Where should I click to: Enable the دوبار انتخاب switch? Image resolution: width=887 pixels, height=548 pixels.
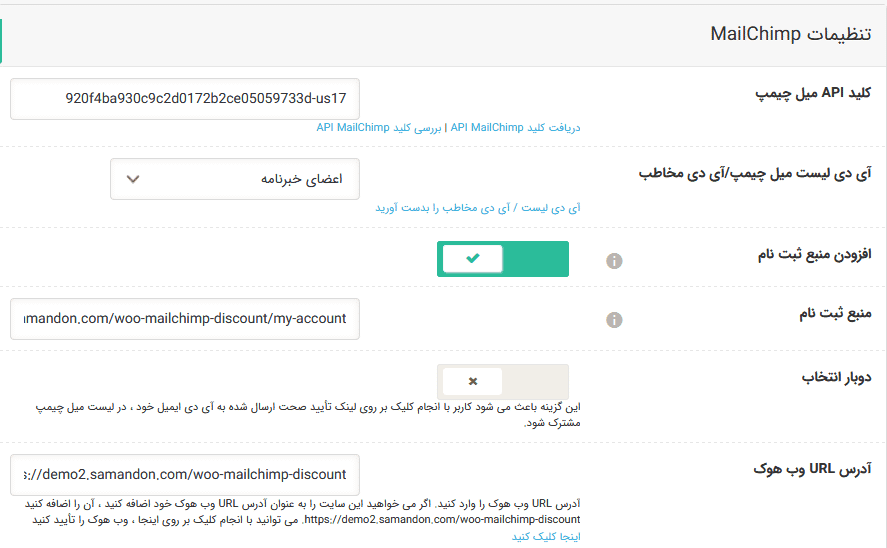[x=502, y=381]
